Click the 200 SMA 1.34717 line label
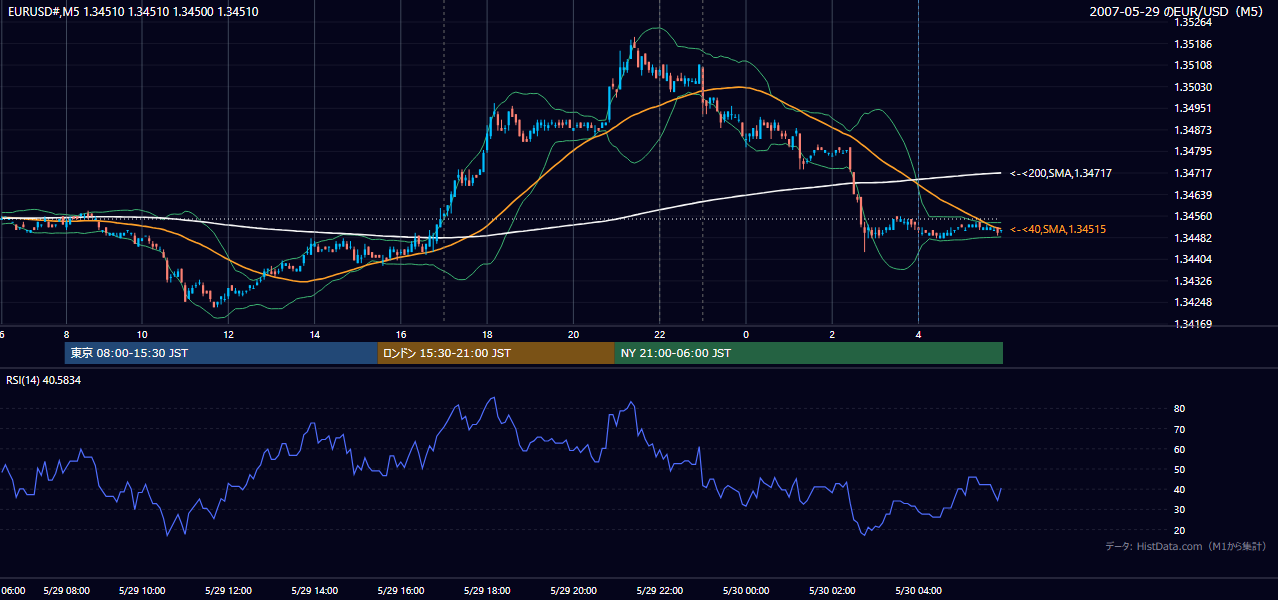This screenshot has height=600, width=1278. click(1061, 174)
